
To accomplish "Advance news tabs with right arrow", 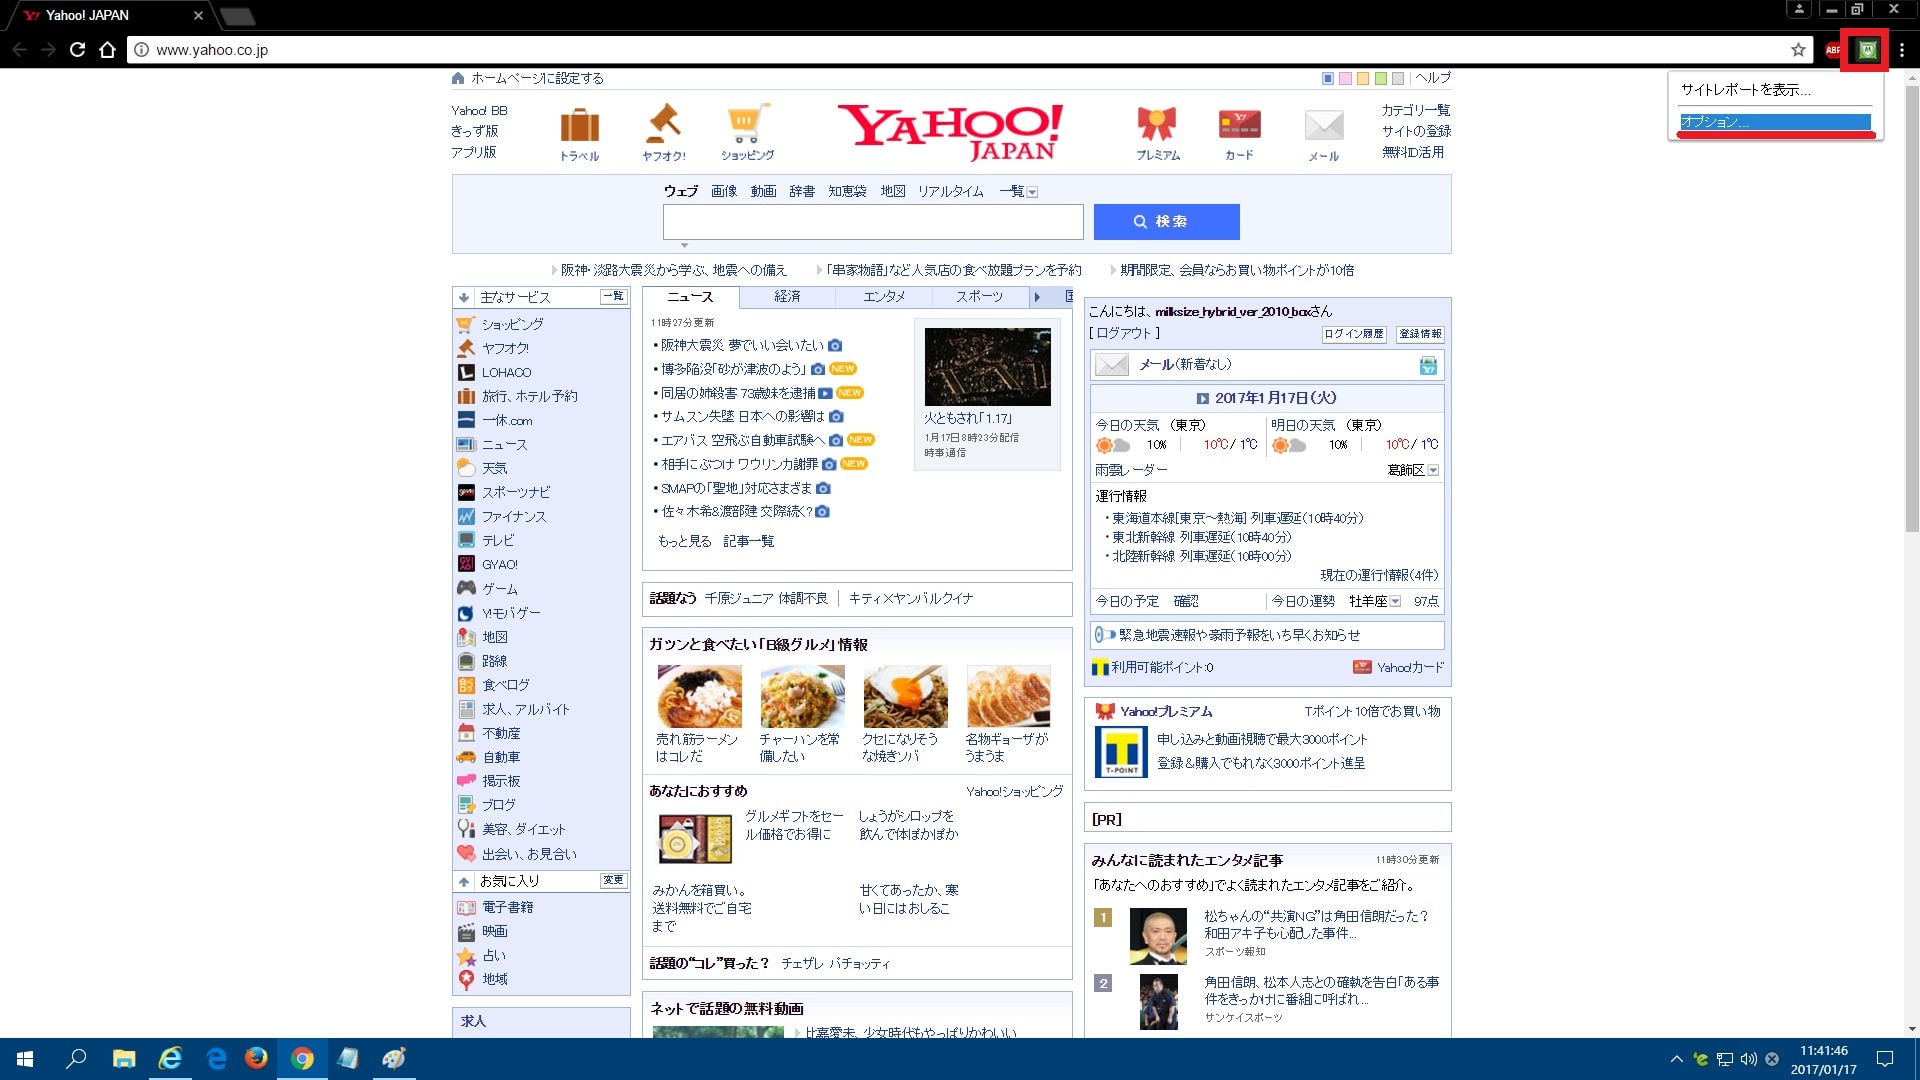I will coord(1037,296).
